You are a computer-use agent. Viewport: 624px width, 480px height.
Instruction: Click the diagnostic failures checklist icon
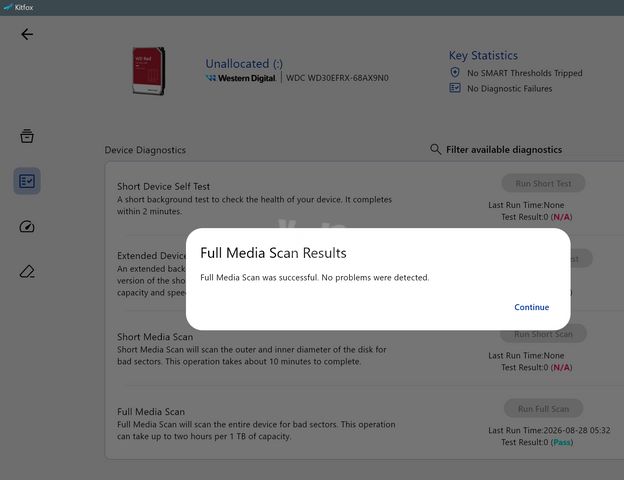pos(455,88)
